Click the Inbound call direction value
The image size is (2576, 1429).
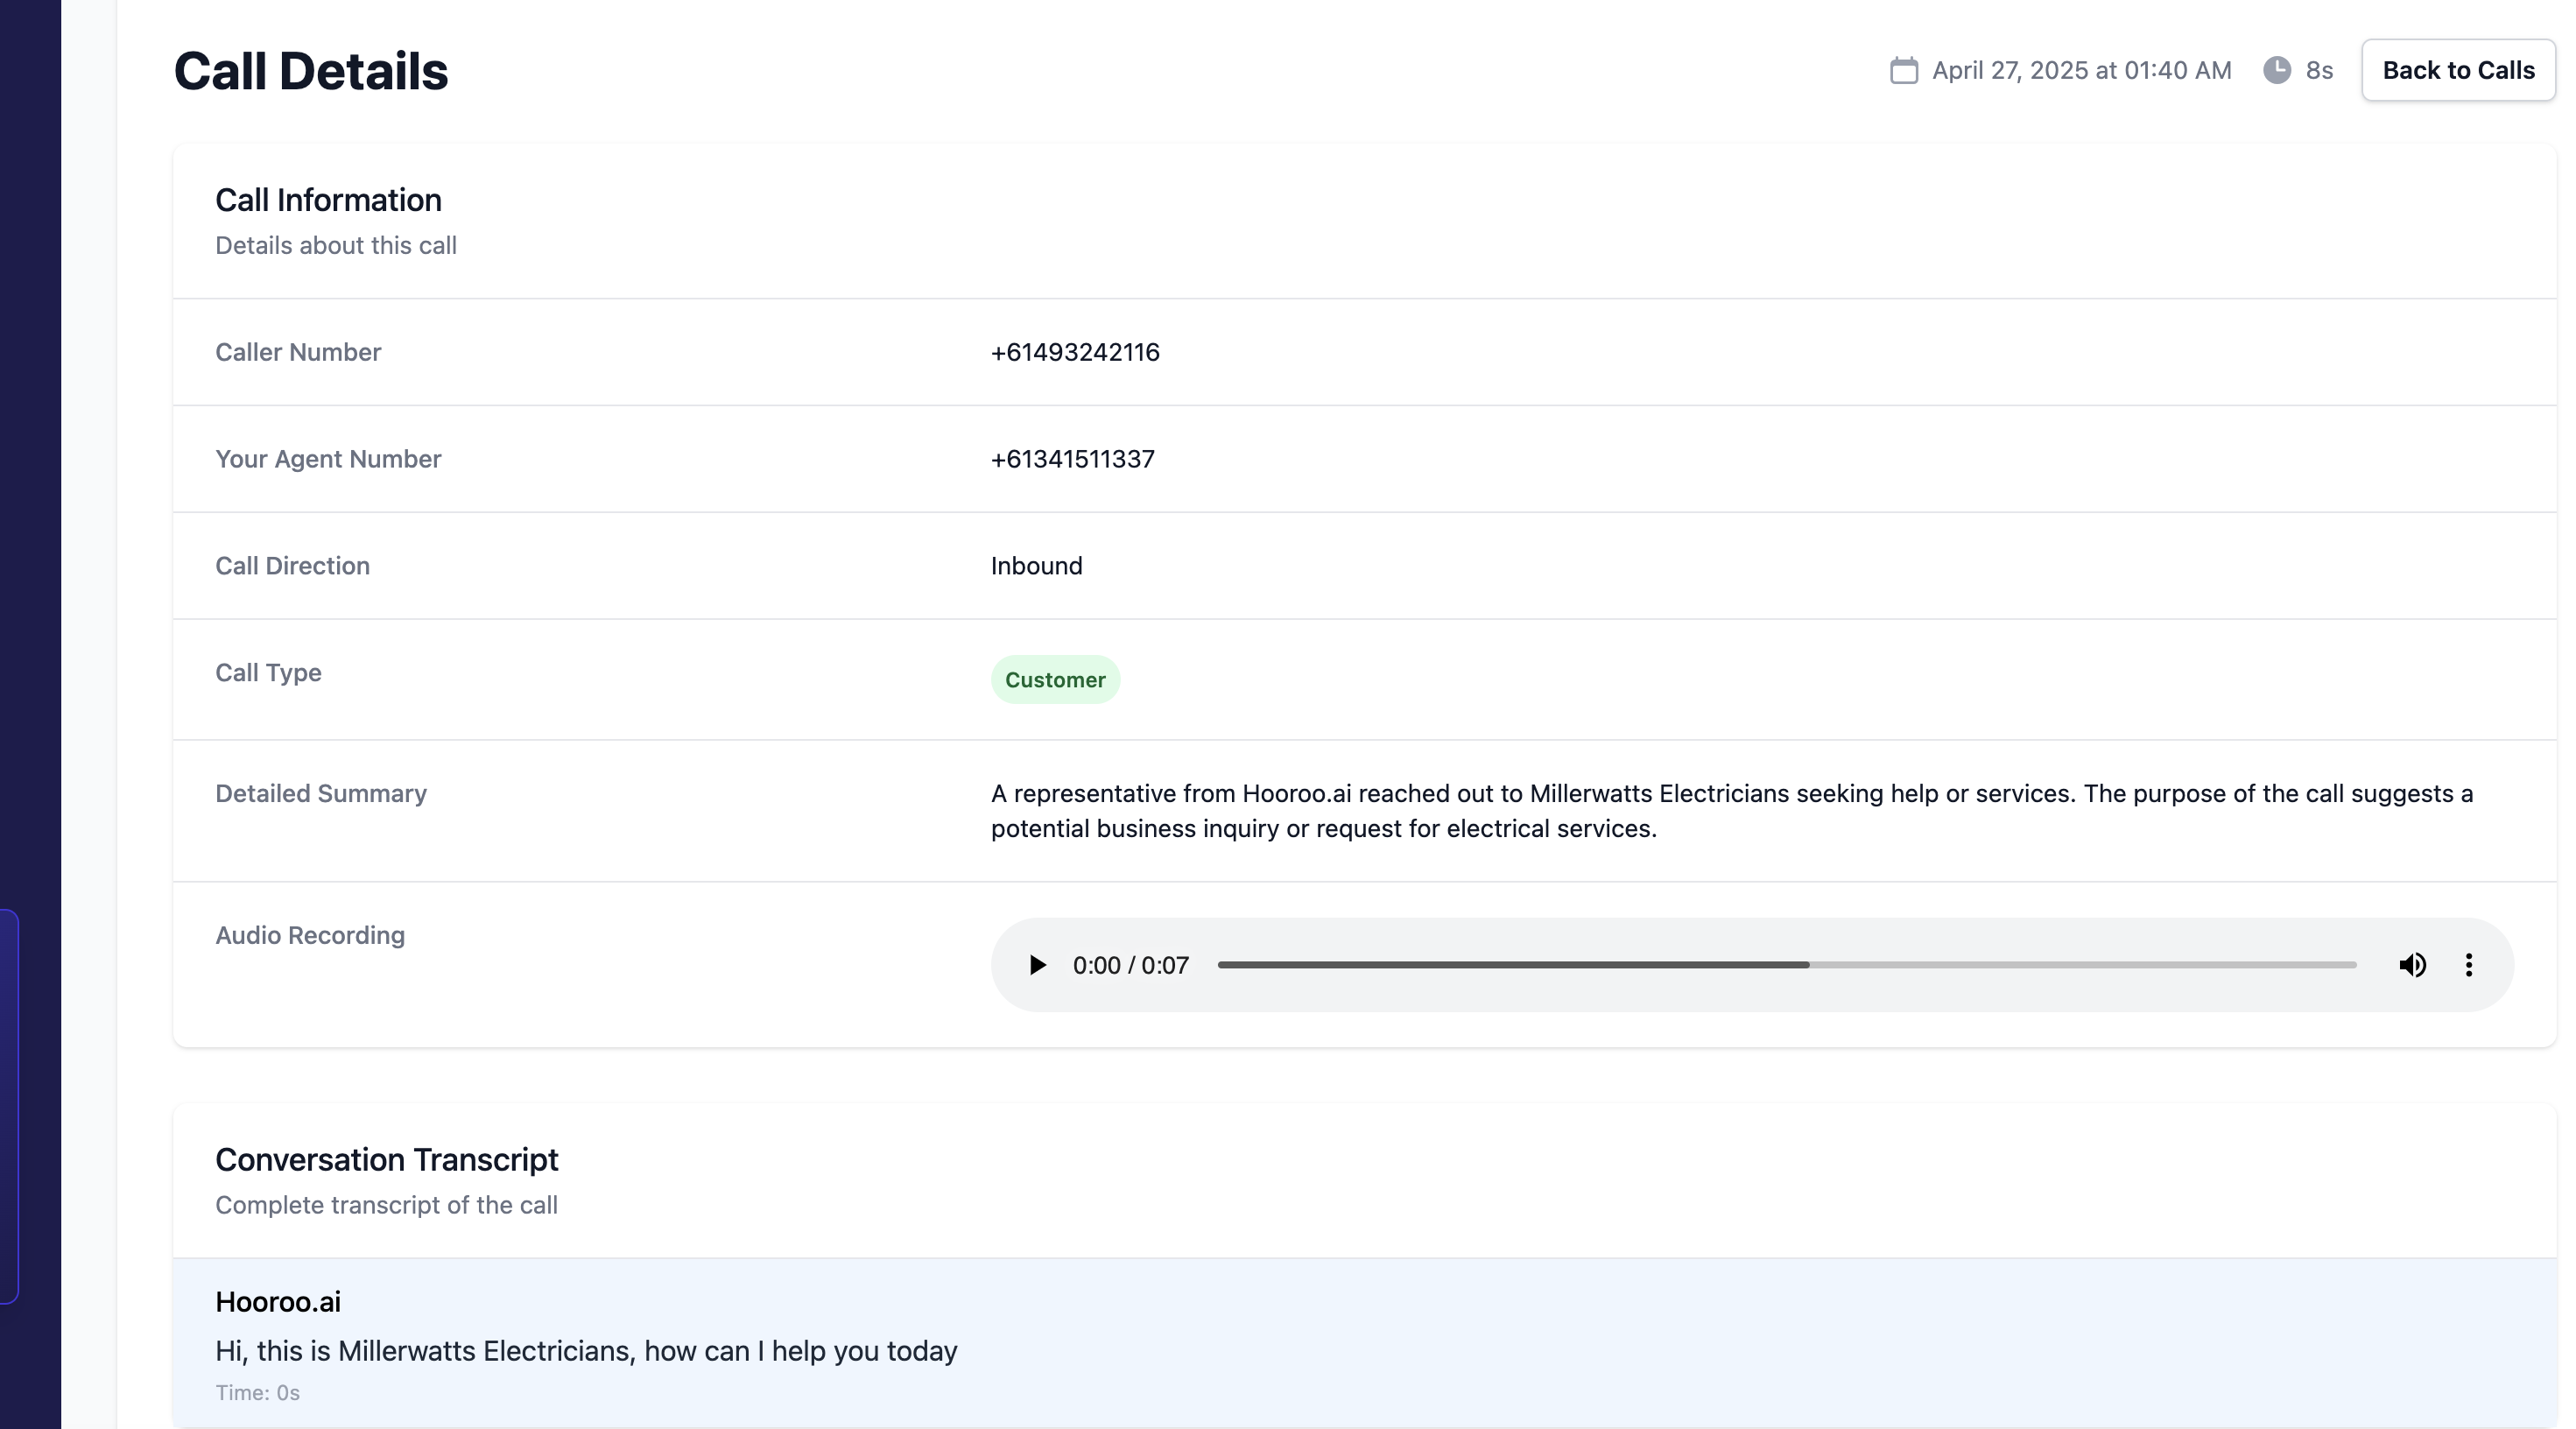tap(1036, 566)
